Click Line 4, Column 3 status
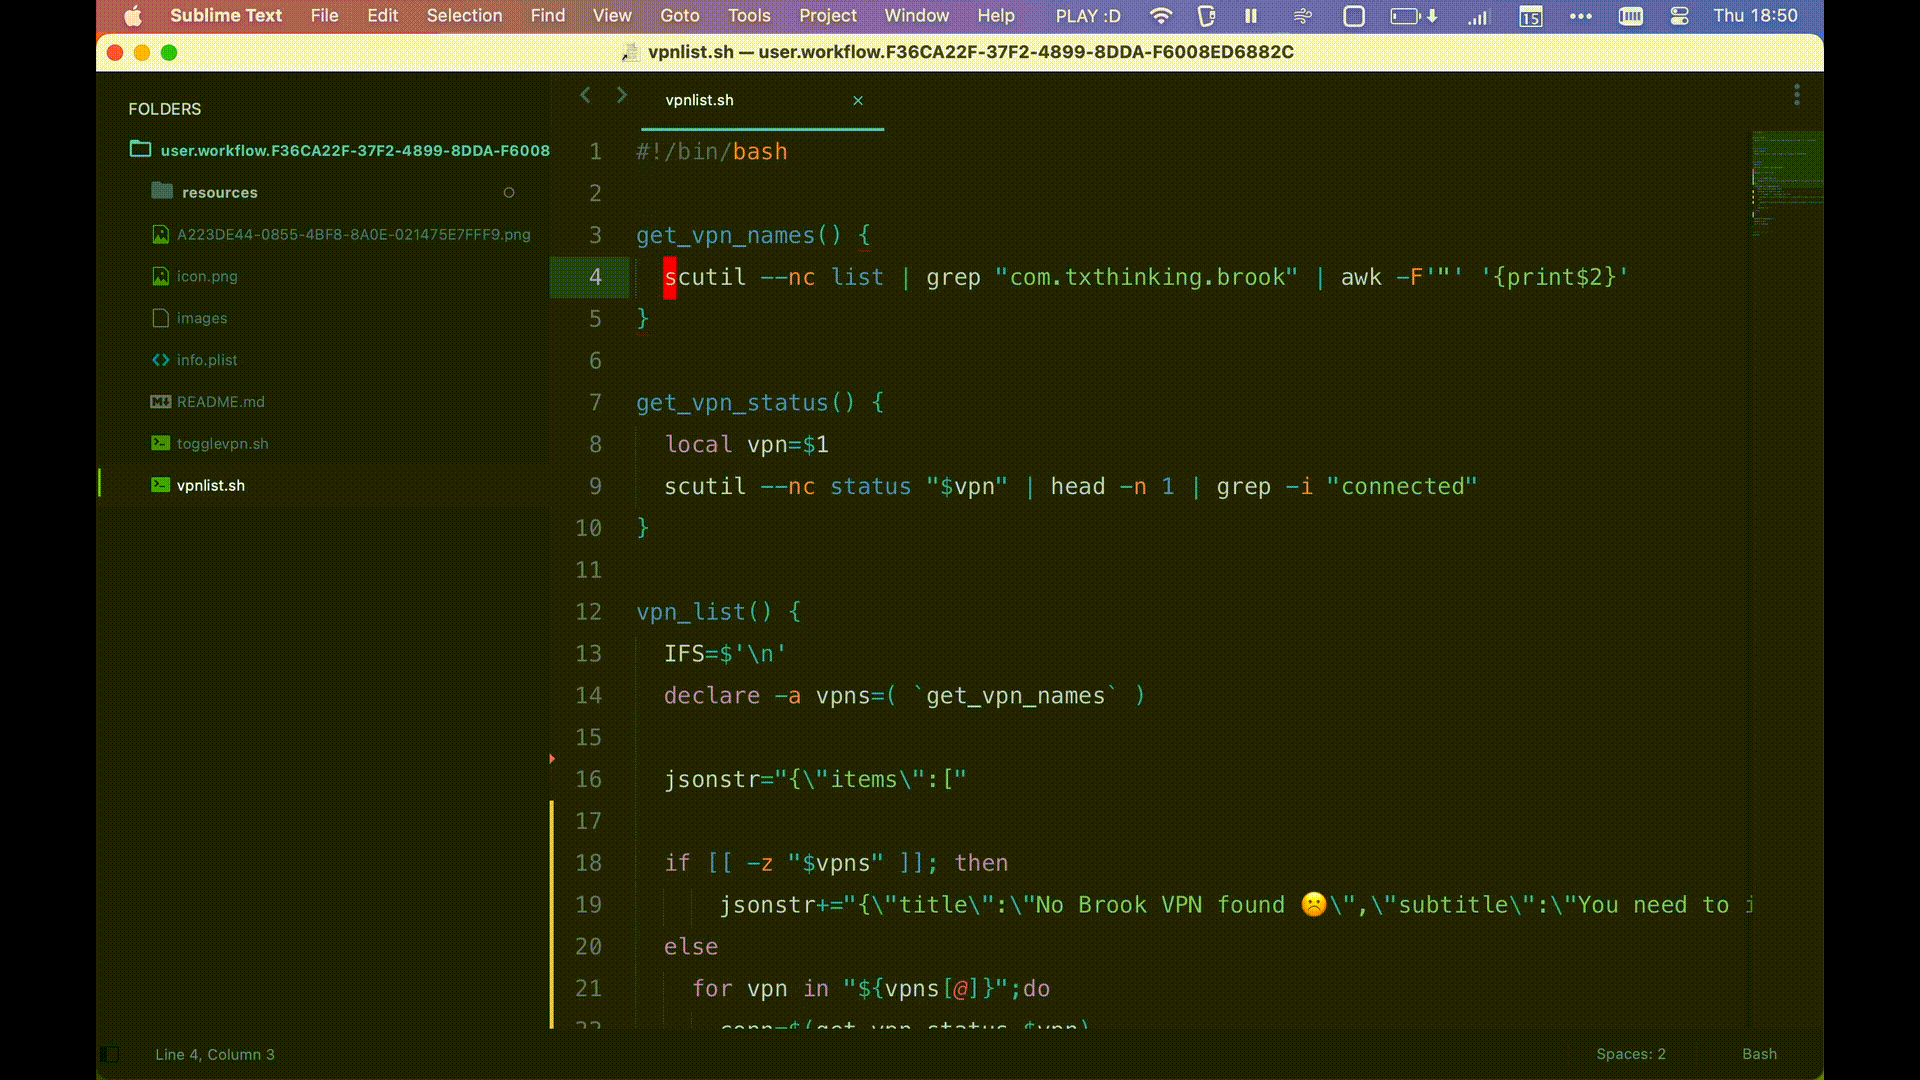Screen dimensions: 1920x1080 tap(215, 1054)
